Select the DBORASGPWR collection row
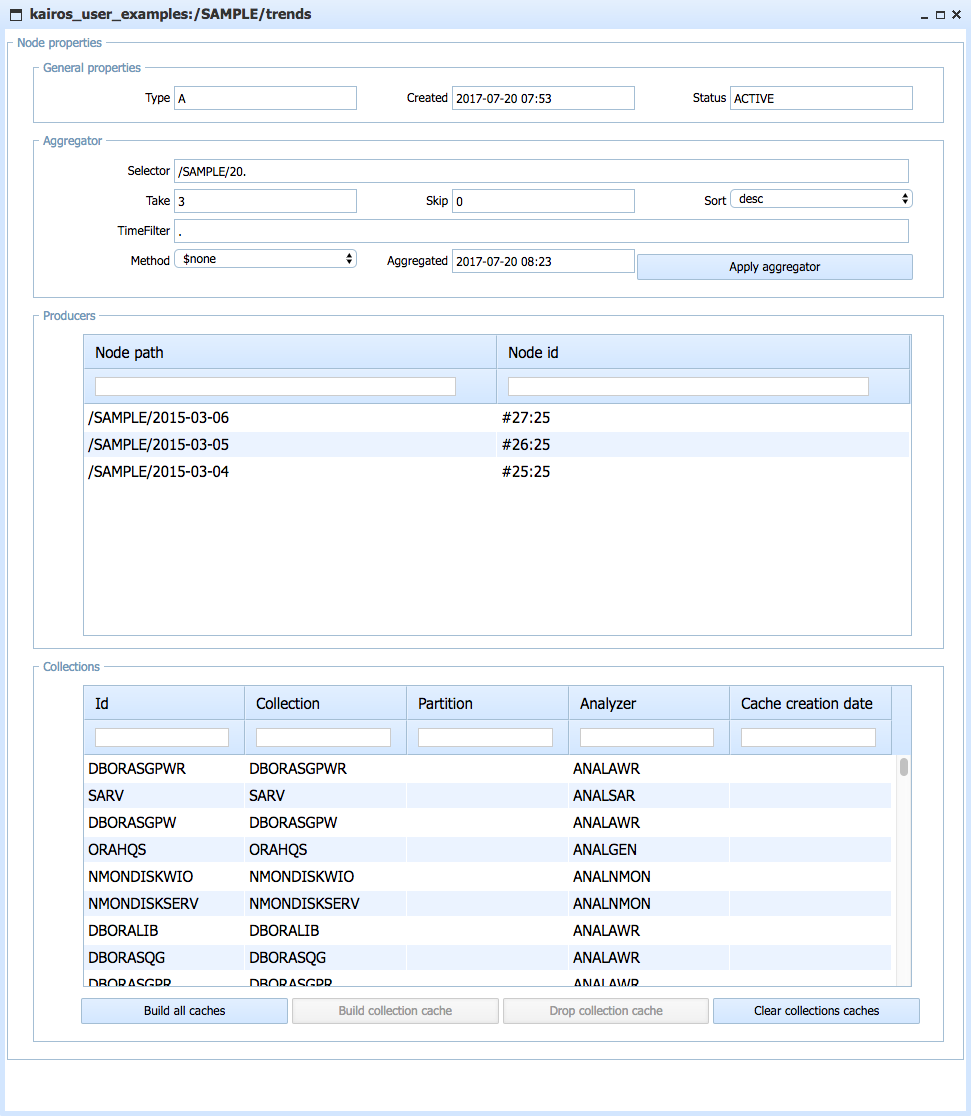The image size is (971, 1116). tap(488, 769)
